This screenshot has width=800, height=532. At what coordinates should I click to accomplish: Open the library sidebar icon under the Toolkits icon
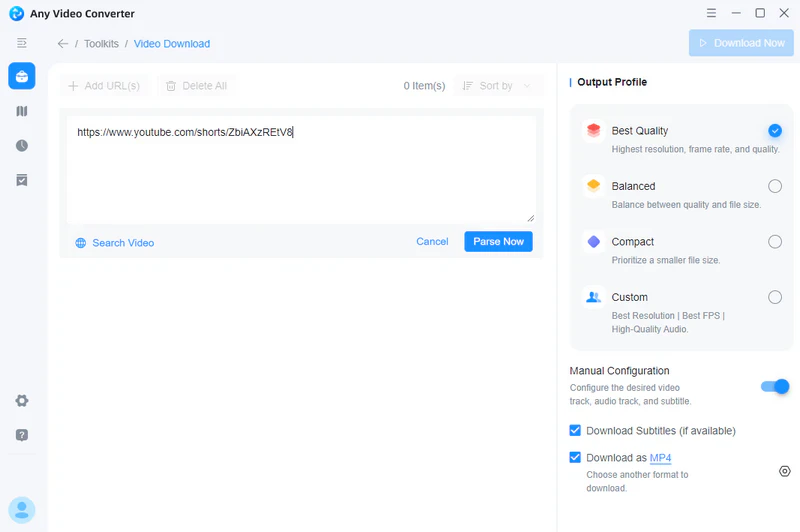21,111
